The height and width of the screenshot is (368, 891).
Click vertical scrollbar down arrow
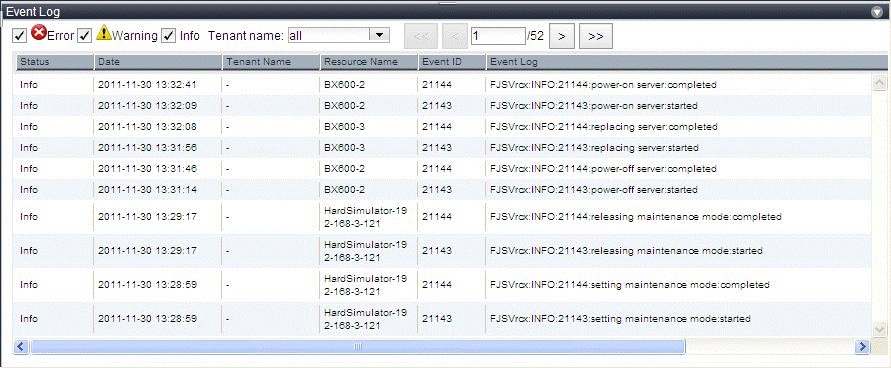coord(879,329)
